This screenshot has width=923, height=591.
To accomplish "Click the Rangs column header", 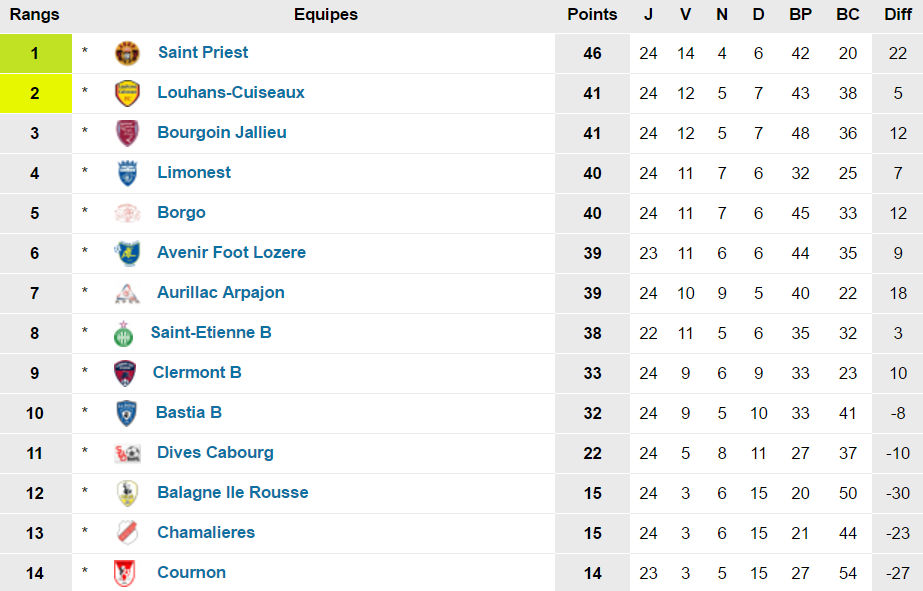I will click(x=35, y=15).
